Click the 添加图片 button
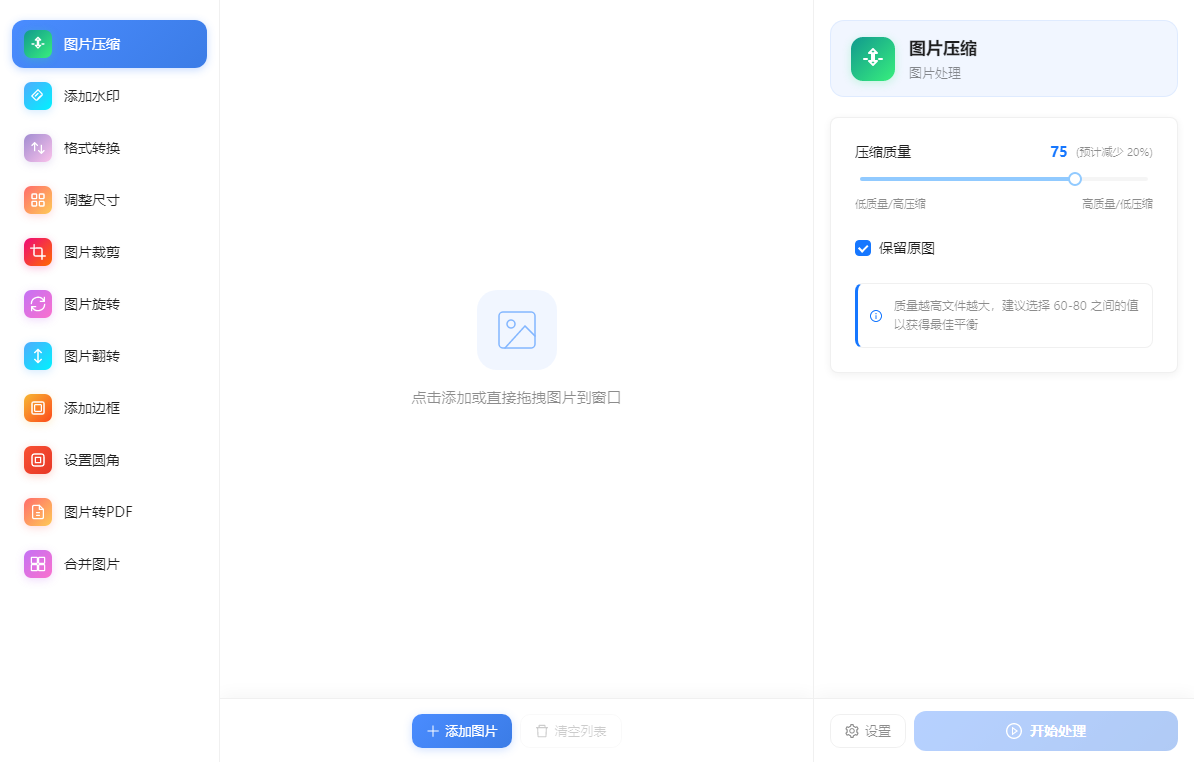Image resolution: width=1194 pixels, height=762 pixels. tap(461, 731)
